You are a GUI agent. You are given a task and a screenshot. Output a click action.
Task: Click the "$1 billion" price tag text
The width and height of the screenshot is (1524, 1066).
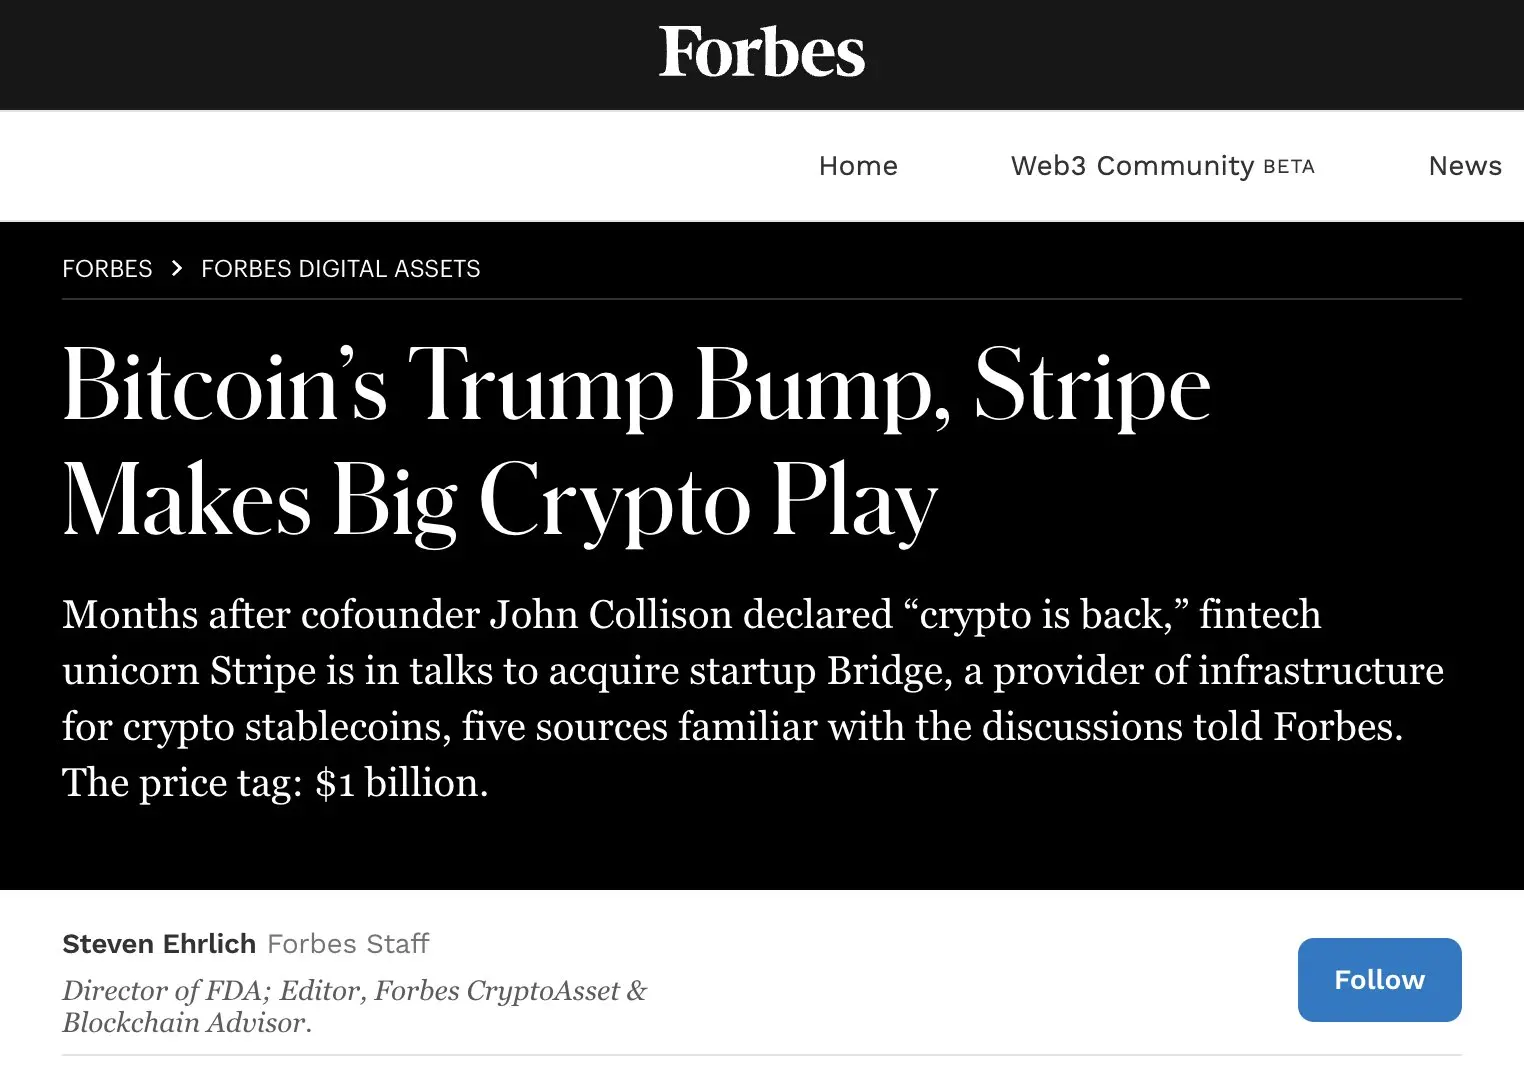[401, 783]
